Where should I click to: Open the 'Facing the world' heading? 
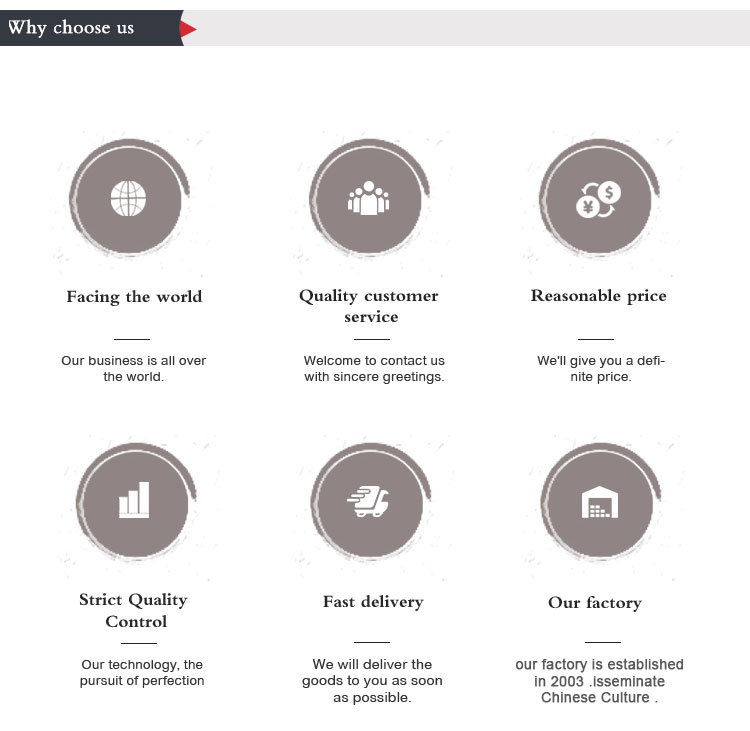pos(134,297)
